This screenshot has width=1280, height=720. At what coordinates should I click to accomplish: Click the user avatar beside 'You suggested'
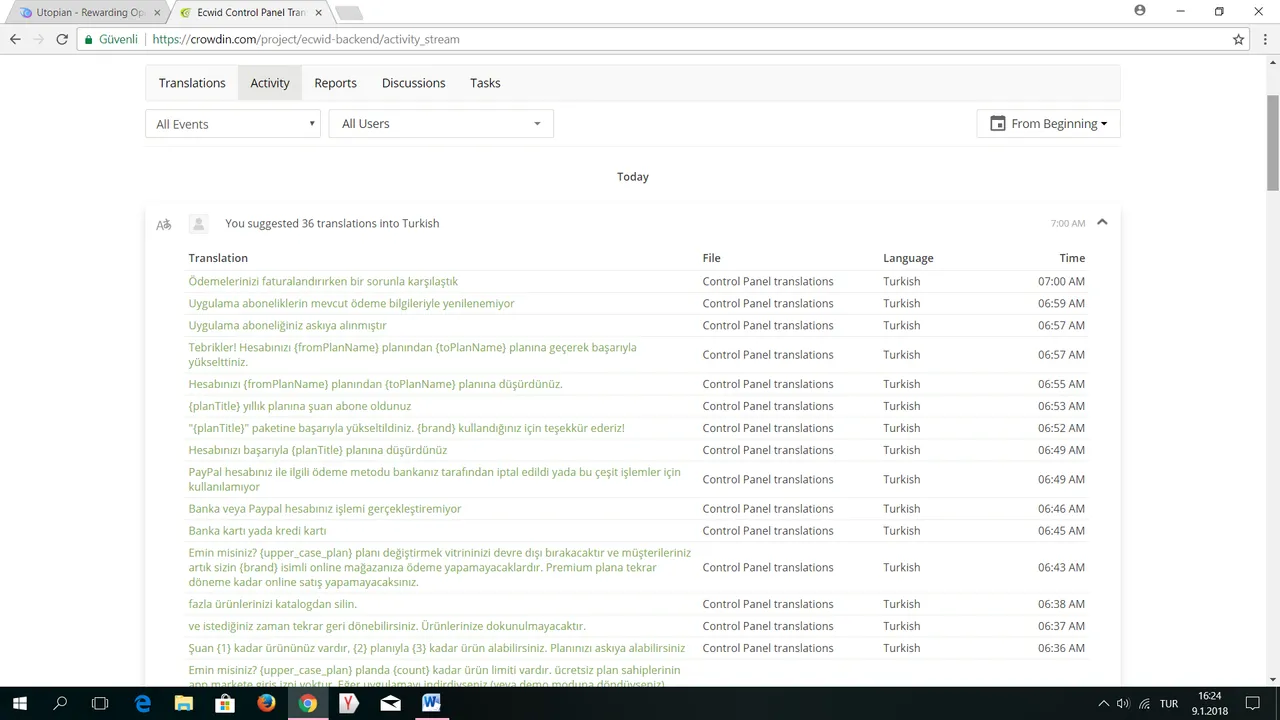click(x=199, y=224)
